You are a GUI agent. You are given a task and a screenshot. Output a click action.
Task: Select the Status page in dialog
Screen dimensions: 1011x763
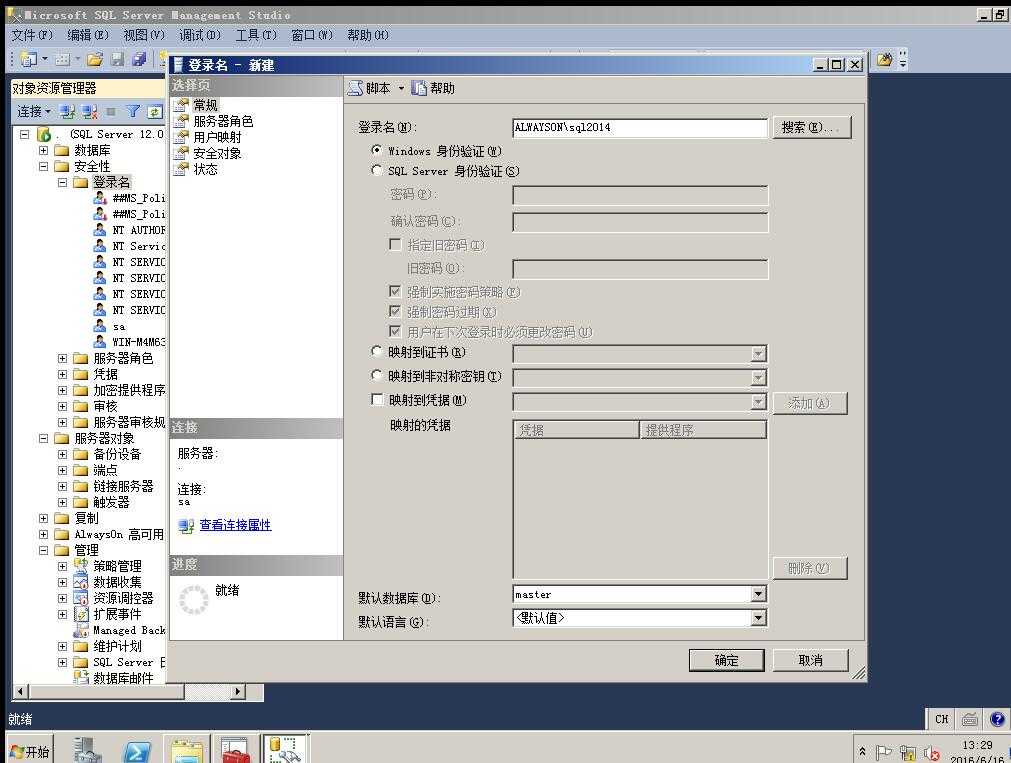coord(206,169)
